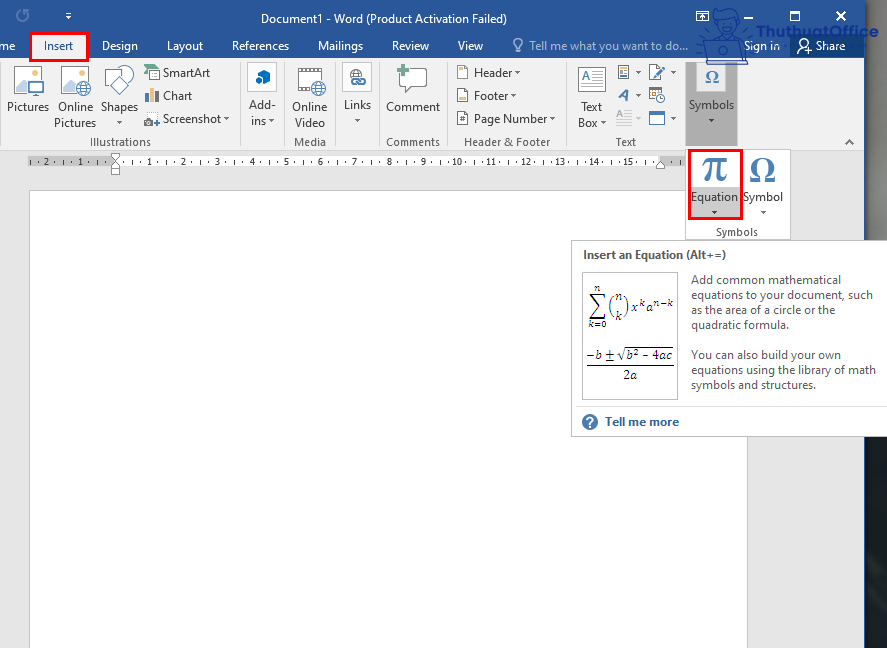Viewport: 887px width, 648px height.
Task: Switch to the Design tab
Action: tap(120, 46)
